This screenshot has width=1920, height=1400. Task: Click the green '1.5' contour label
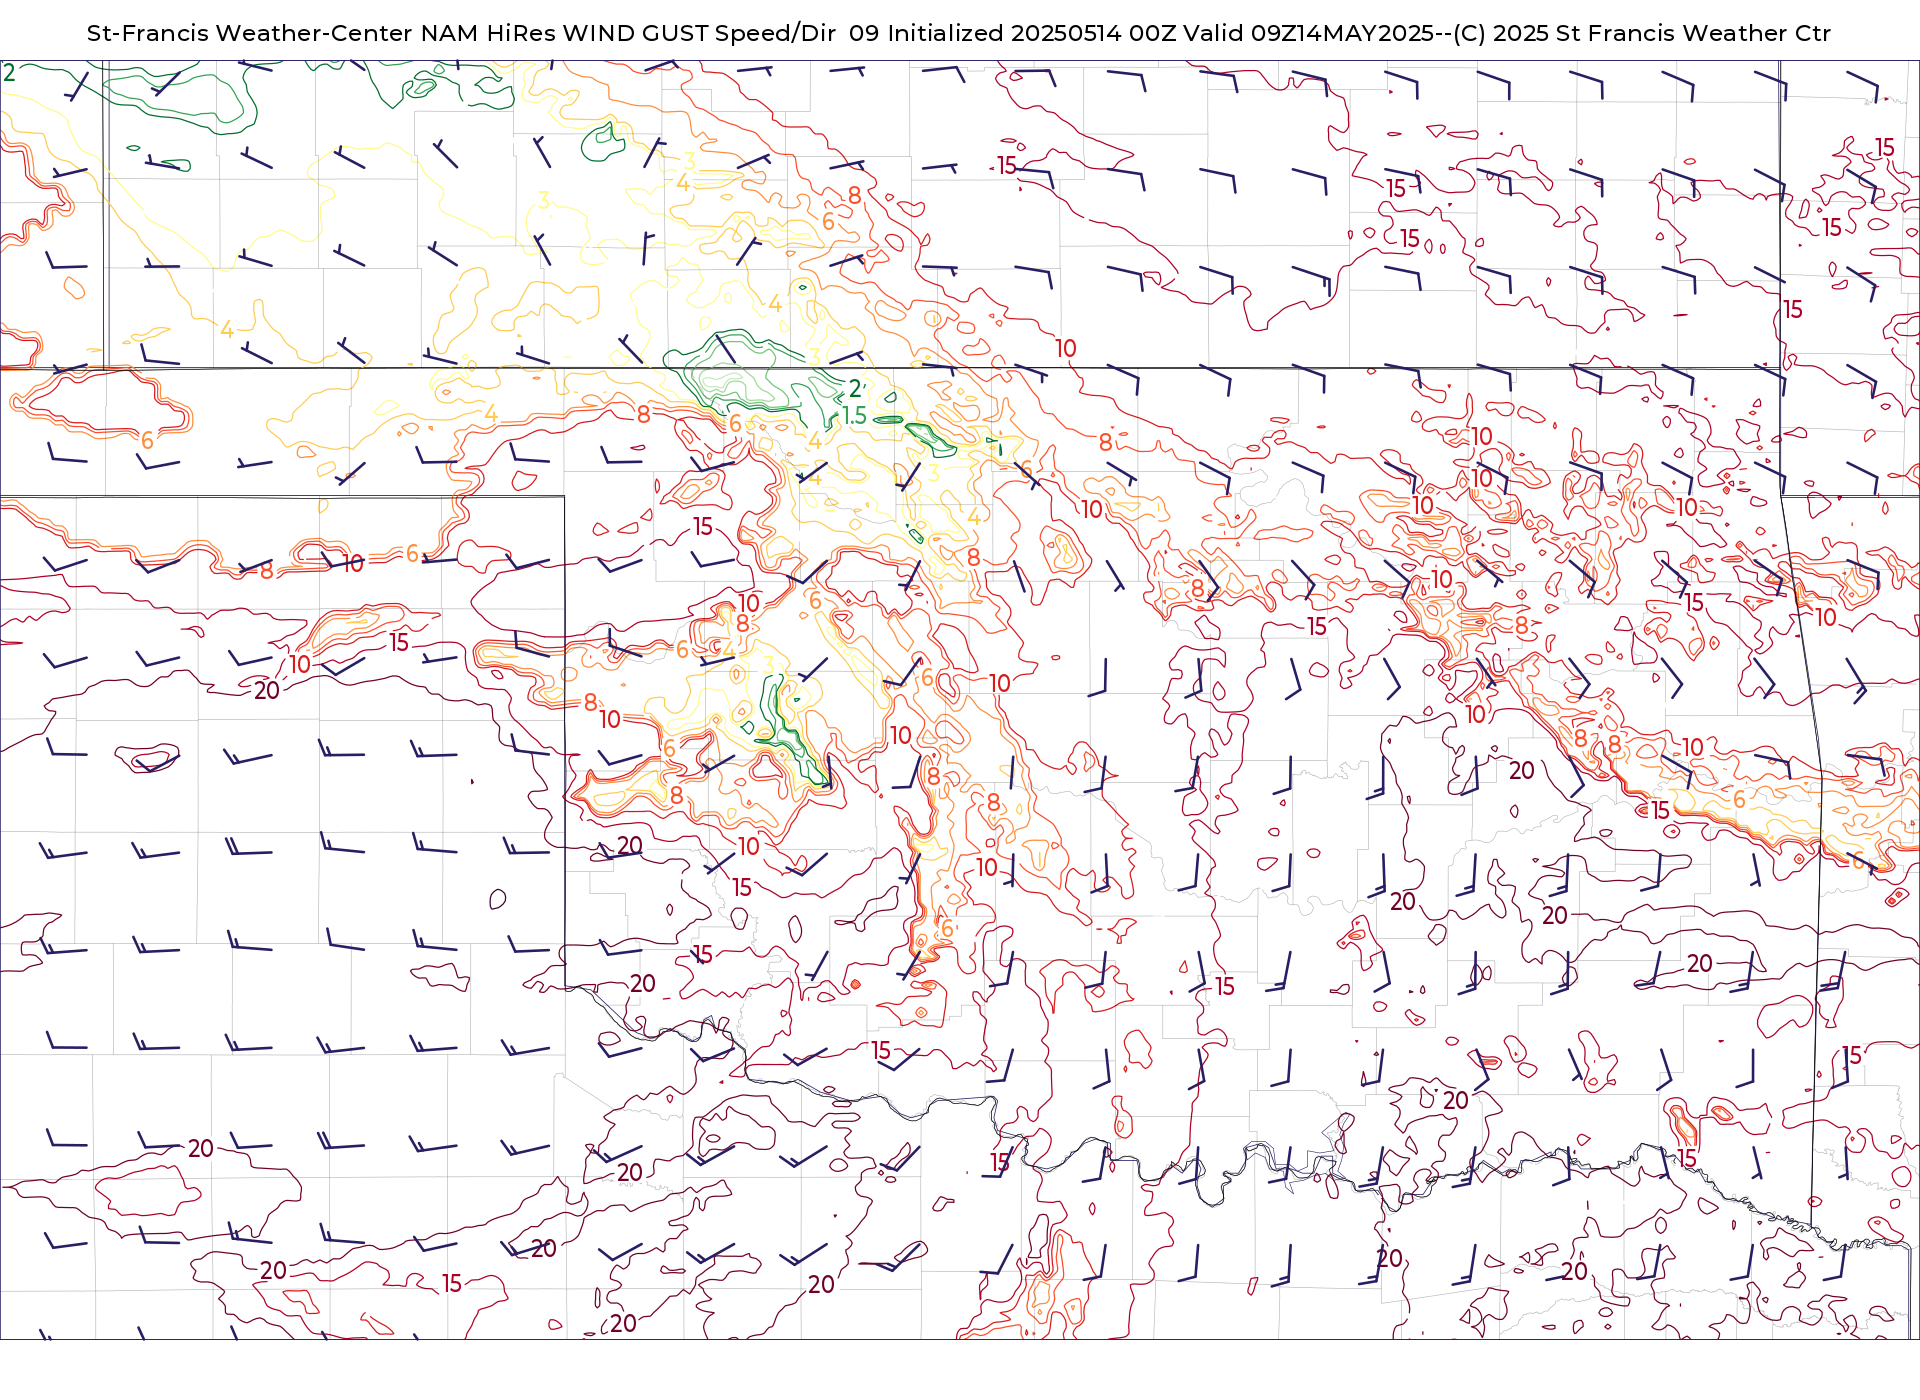854,416
